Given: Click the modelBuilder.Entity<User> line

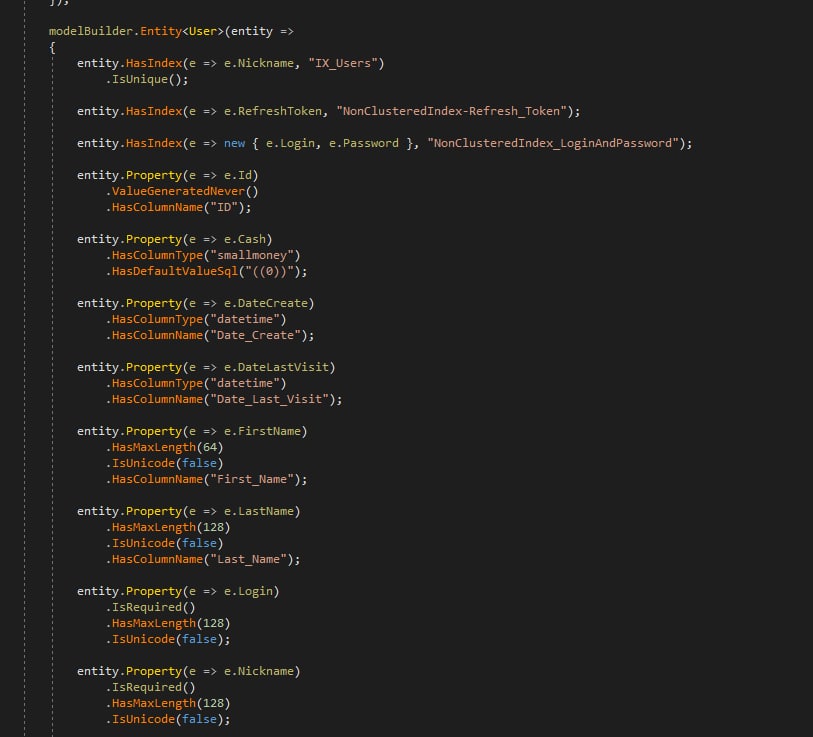Looking at the screenshot, I should pyautogui.click(x=171, y=32).
